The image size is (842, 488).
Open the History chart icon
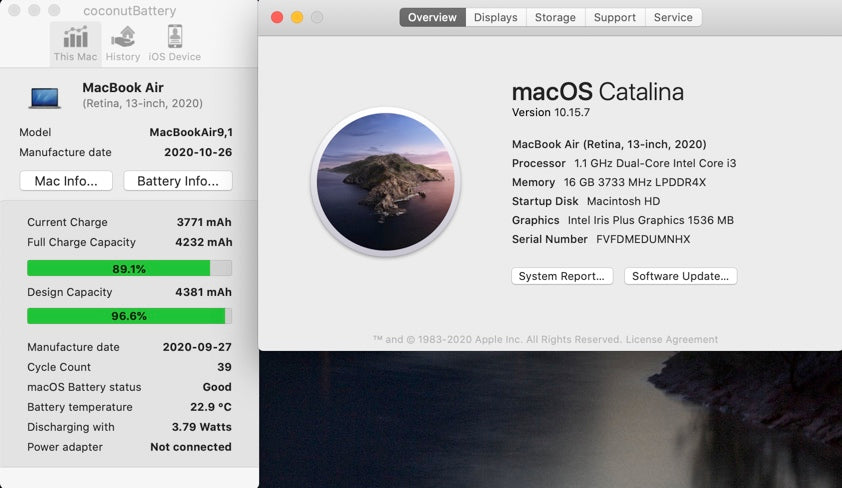point(122,43)
